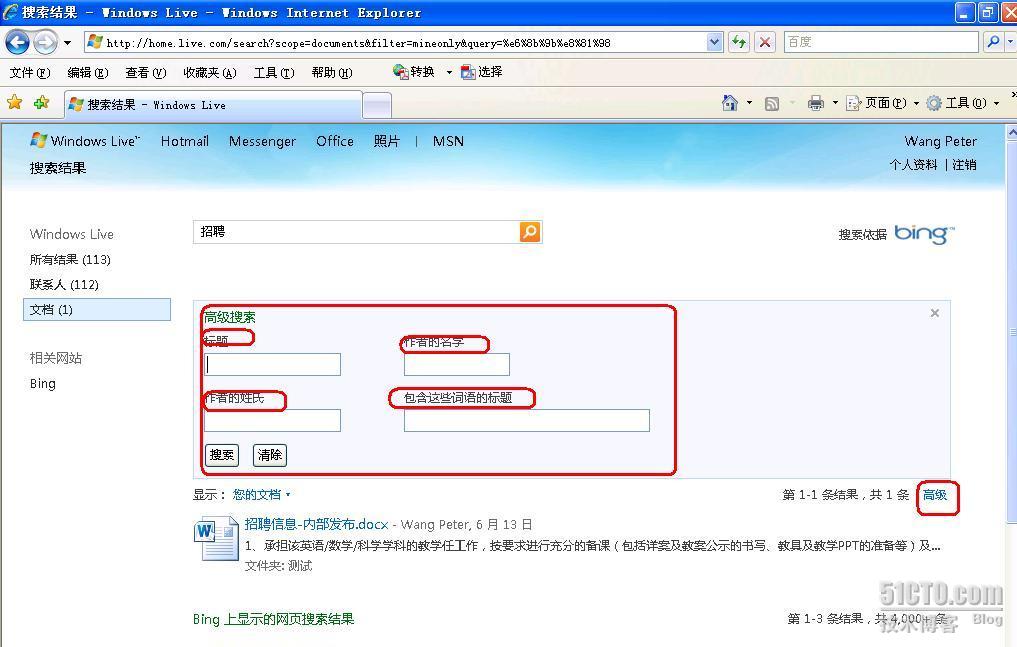Viewport: 1017px width, 647px height.
Task: Open the 工具(T) menu
Action: [274, 73]
